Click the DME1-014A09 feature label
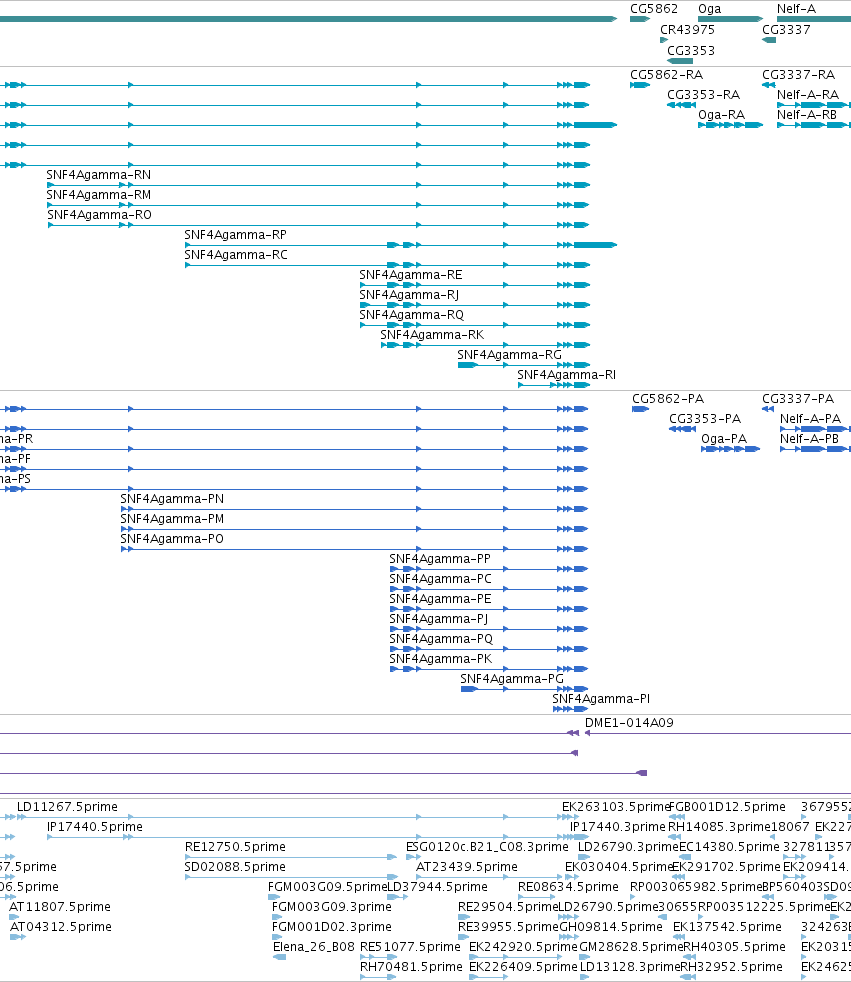 tap(629, 723)
